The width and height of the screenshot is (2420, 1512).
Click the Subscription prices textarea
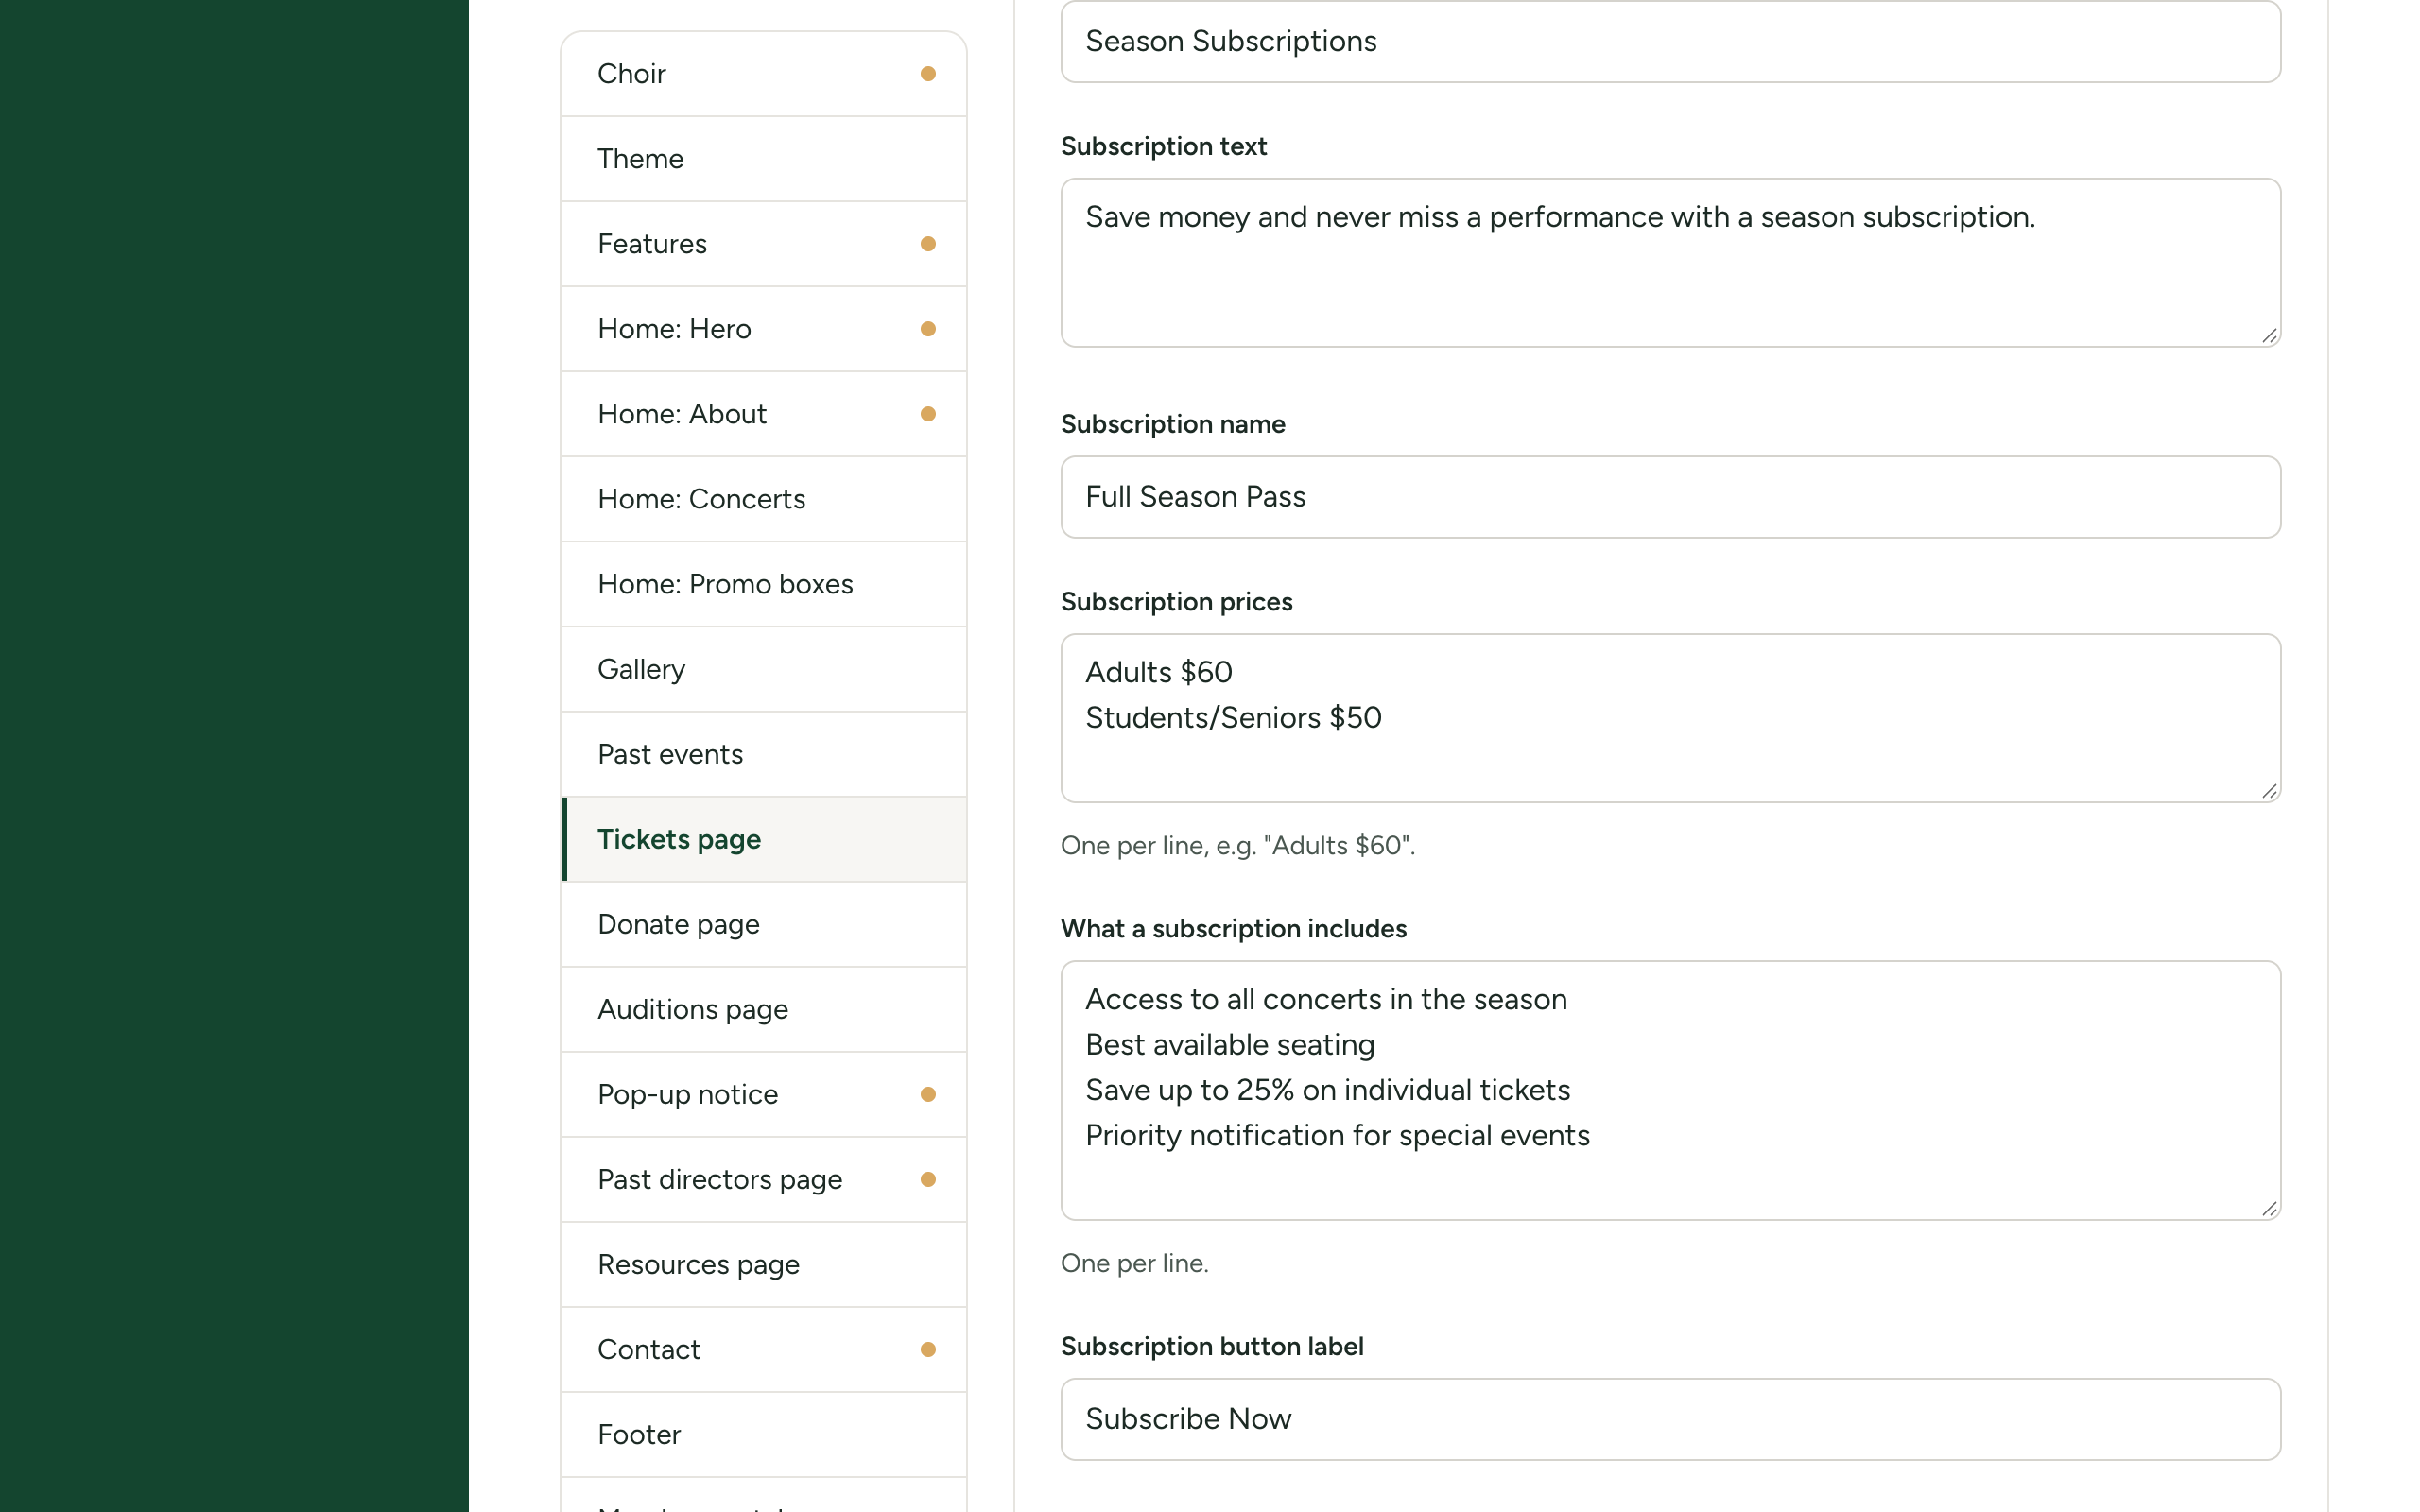(x=1670, y=718)
